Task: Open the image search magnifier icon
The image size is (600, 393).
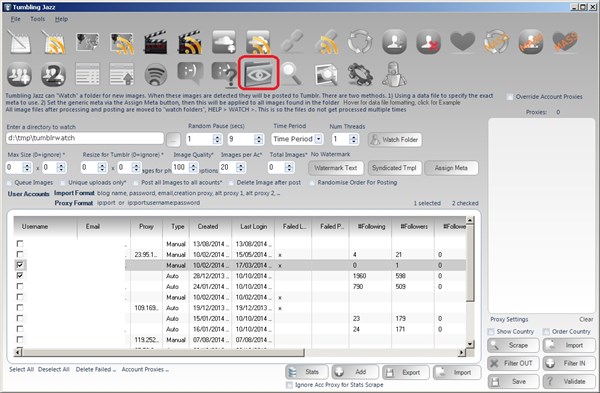Action: [326, 75]
